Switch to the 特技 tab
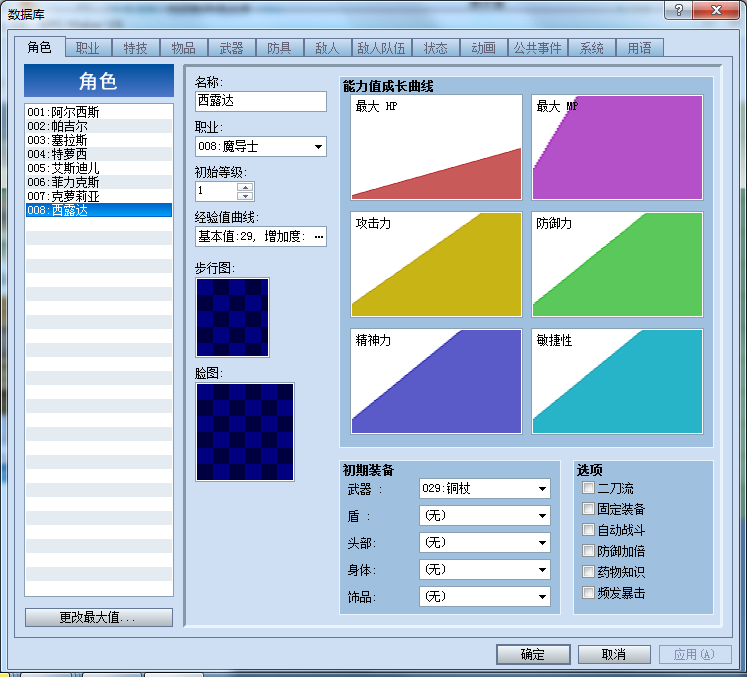 136,48
